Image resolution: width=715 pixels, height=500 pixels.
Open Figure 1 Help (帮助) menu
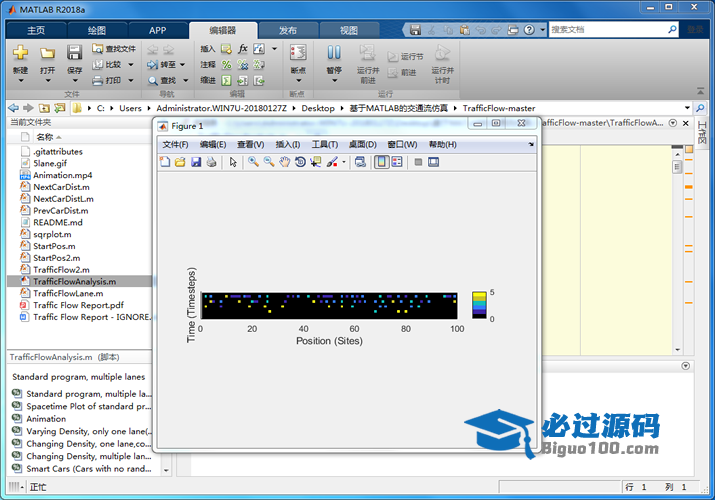(442, 144)
